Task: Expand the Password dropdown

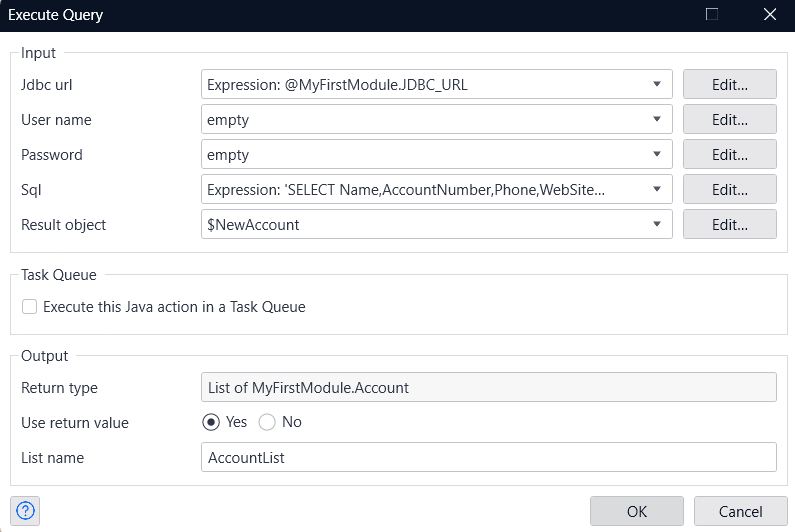Action: click(657, 155)
